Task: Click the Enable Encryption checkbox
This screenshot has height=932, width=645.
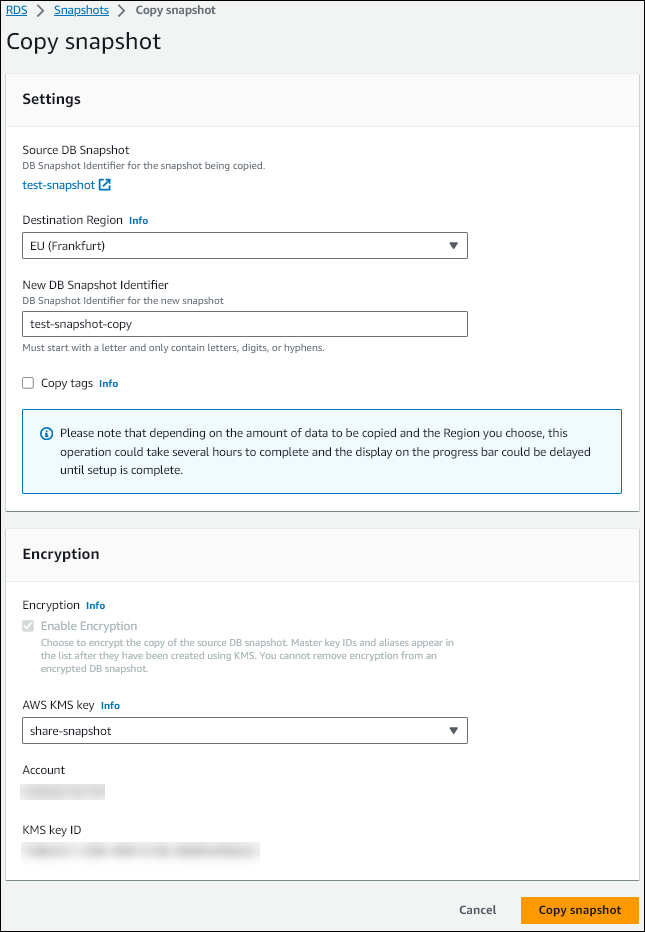Action: (27, 625)
